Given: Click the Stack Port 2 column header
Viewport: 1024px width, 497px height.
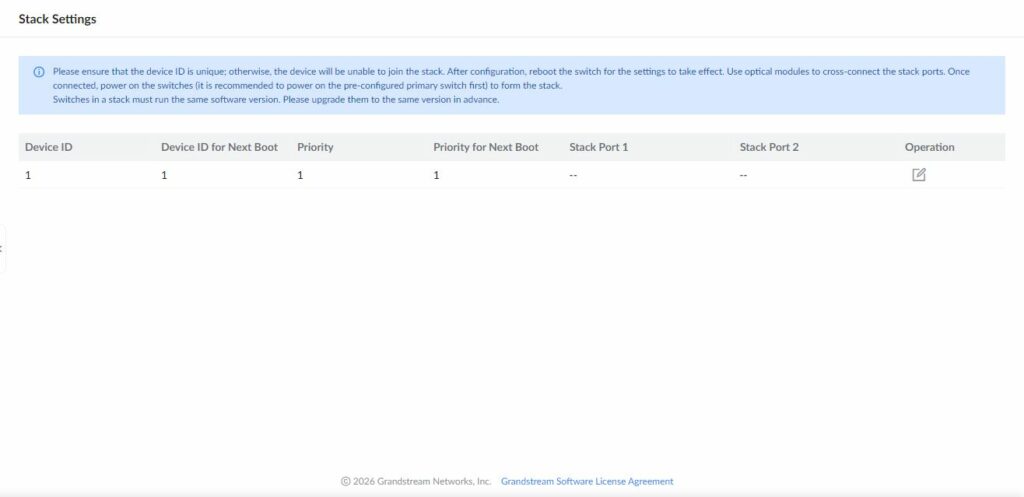Looking at the screenshot, I should coord(769,147).
